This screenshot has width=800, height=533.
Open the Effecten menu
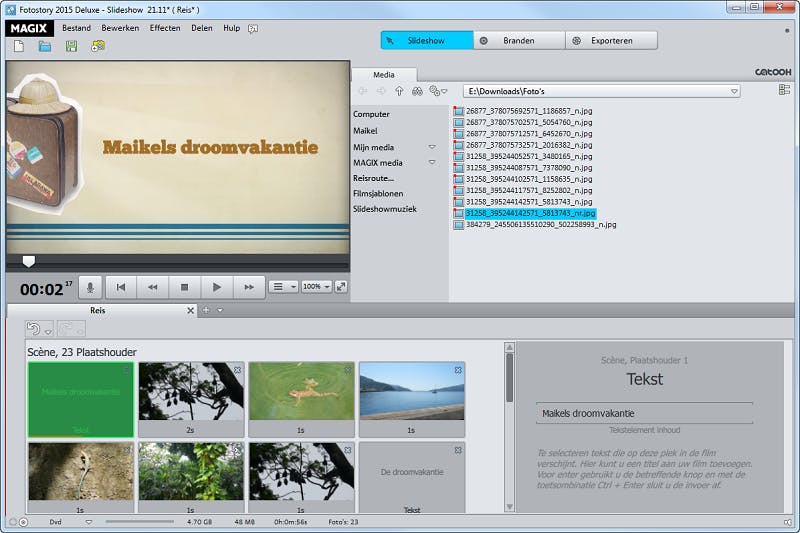click(x=165, y=28)
